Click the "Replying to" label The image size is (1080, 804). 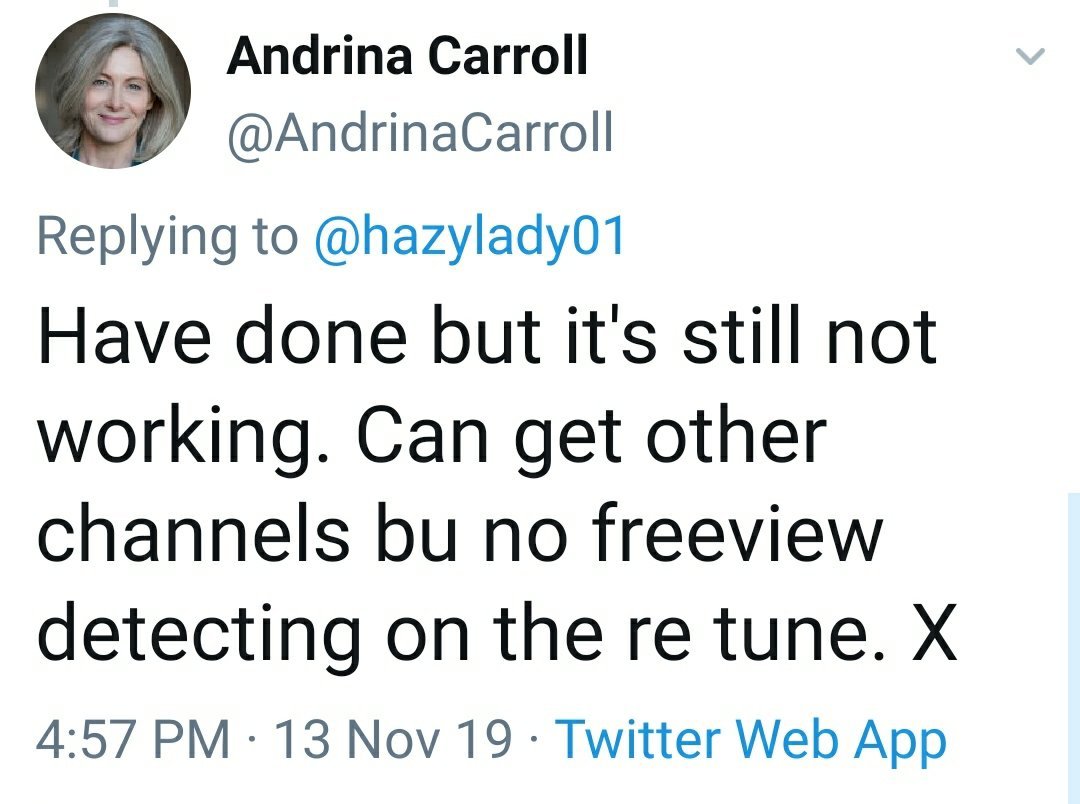pos(167,236)
